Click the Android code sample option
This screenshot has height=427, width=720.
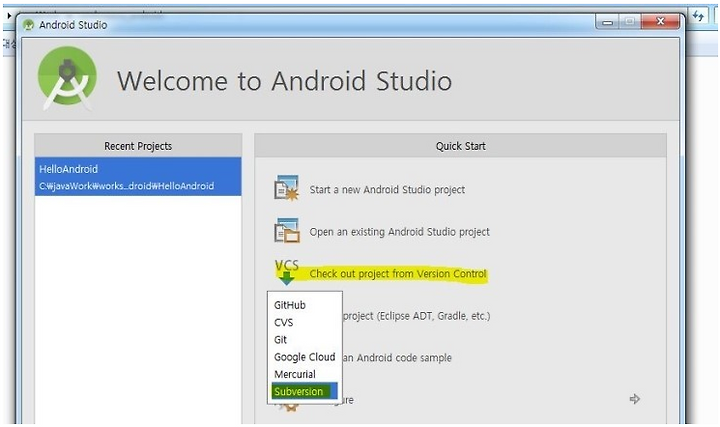[397, 358]
